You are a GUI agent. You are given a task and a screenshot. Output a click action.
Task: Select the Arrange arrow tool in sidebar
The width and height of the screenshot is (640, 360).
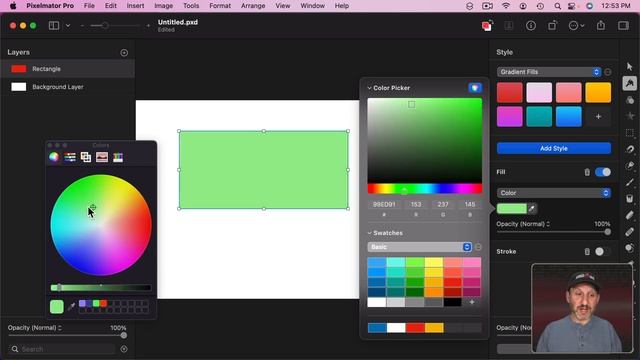tap(629, 67)
